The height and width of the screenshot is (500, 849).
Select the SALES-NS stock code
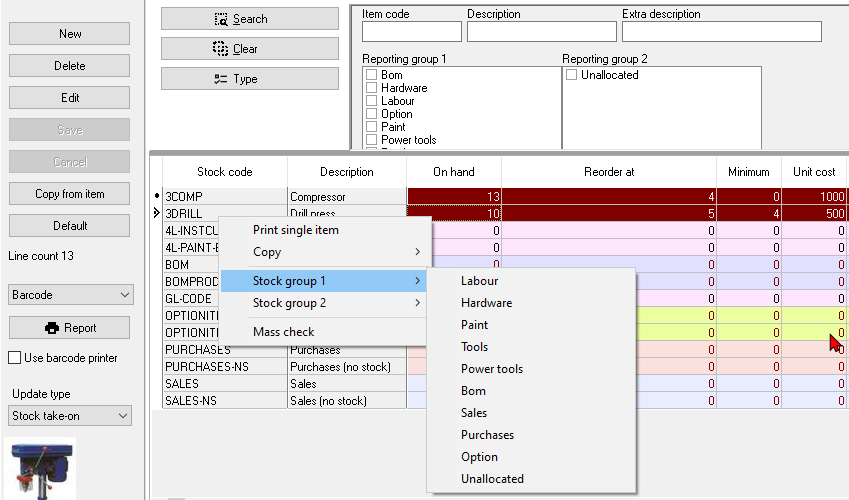pyautogui.click(x=225, y=401)
